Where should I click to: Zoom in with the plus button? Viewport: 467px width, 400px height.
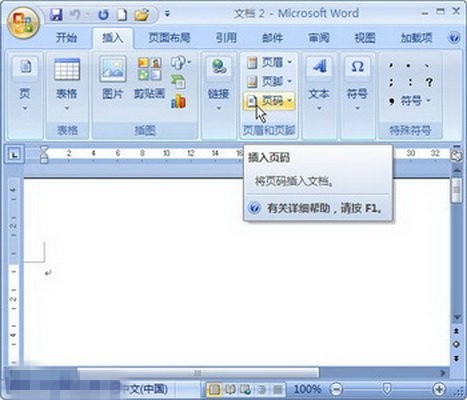(439, 389)
